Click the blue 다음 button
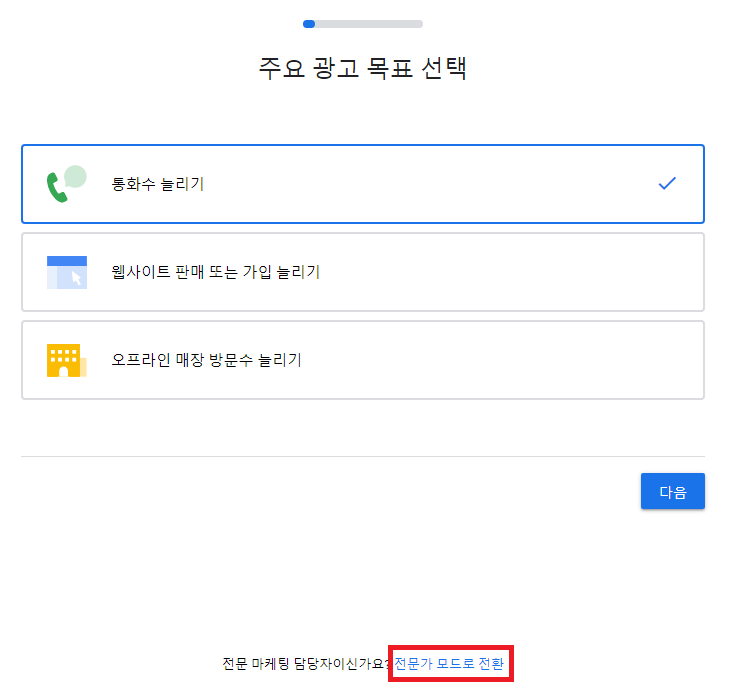The width and height of the screenshot is (732, 696). click(673, 492)
